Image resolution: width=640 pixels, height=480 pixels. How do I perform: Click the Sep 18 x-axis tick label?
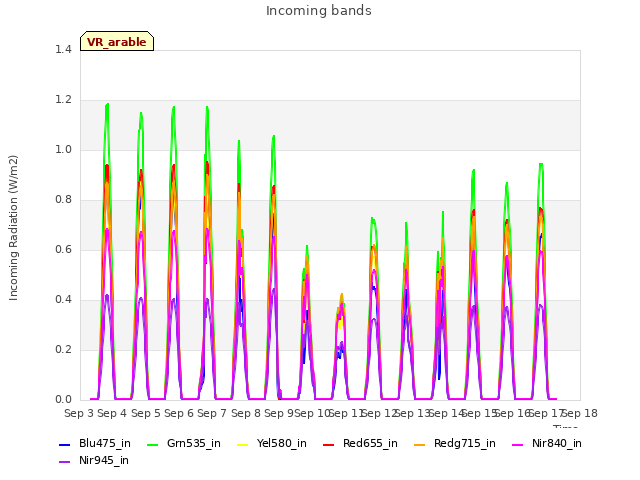click(x=580, y=413)
